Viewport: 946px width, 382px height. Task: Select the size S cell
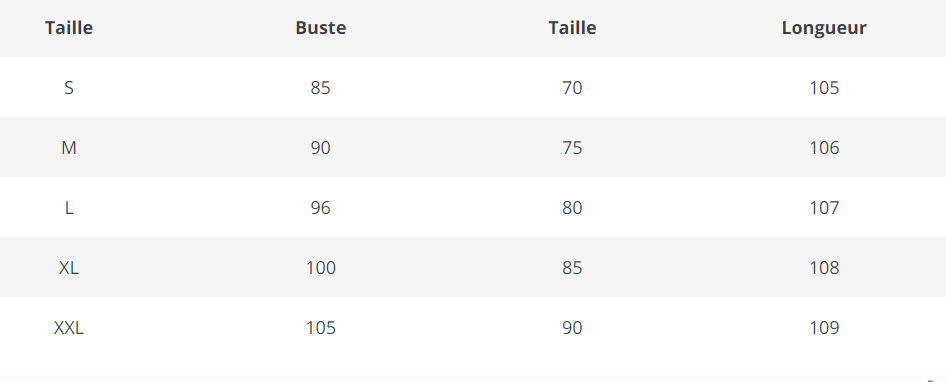click(x=69, y=88)
